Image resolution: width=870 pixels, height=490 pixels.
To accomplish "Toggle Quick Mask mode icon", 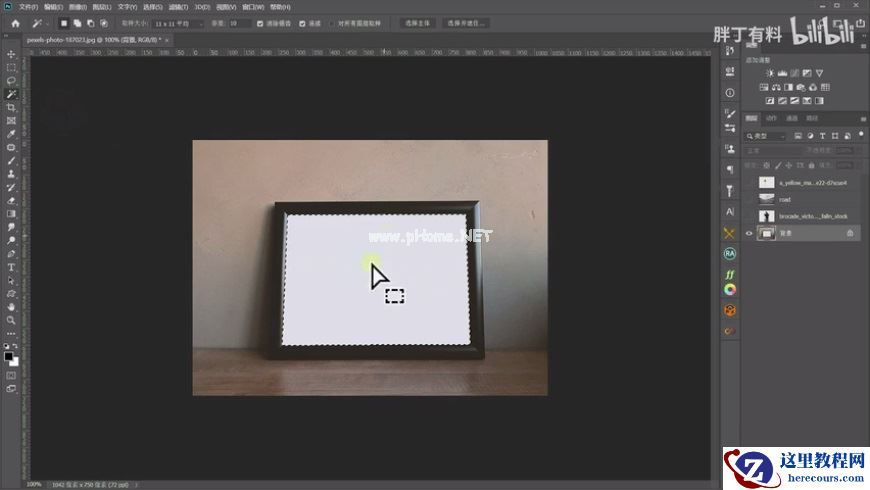I will click(x=11, y=376).
